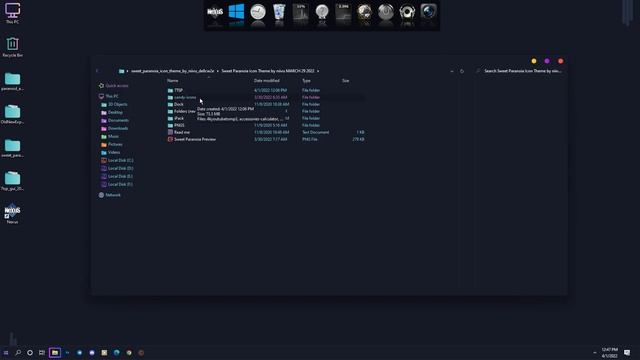640x360 pixels.
Task: Select the Nexus desktop shortcut
Action: coord(12,214)
